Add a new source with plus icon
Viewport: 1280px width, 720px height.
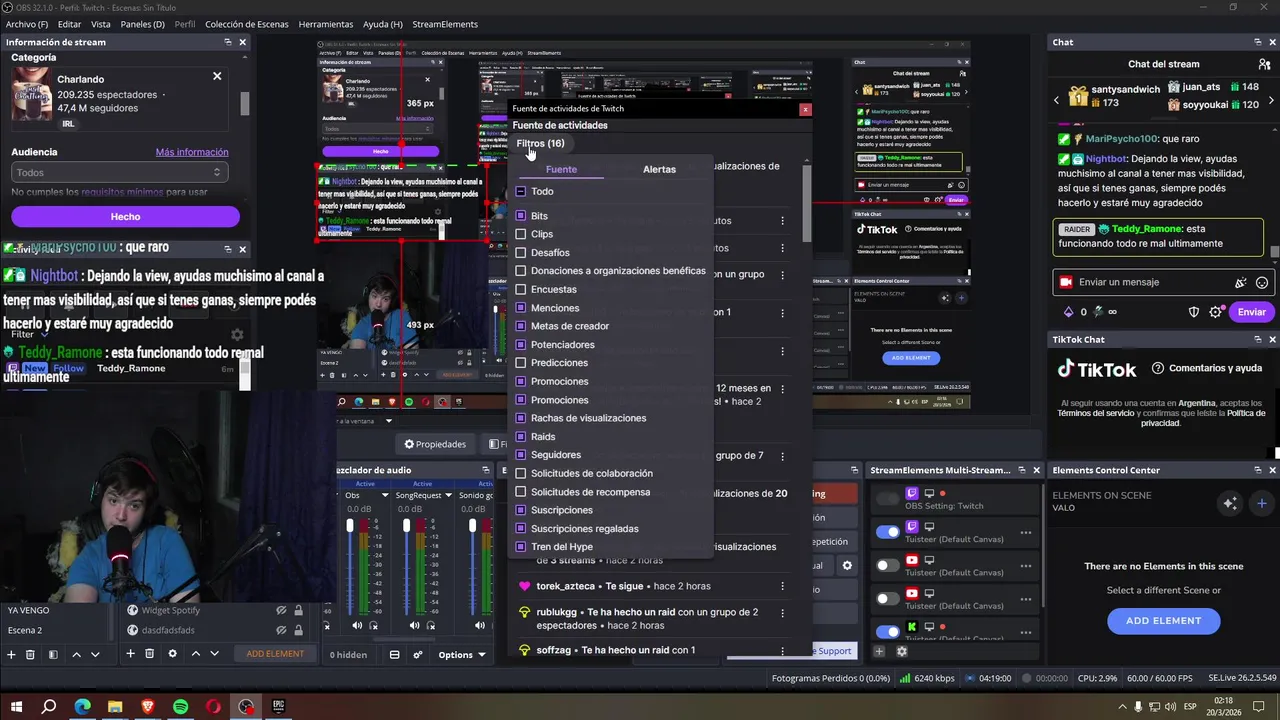130,654
